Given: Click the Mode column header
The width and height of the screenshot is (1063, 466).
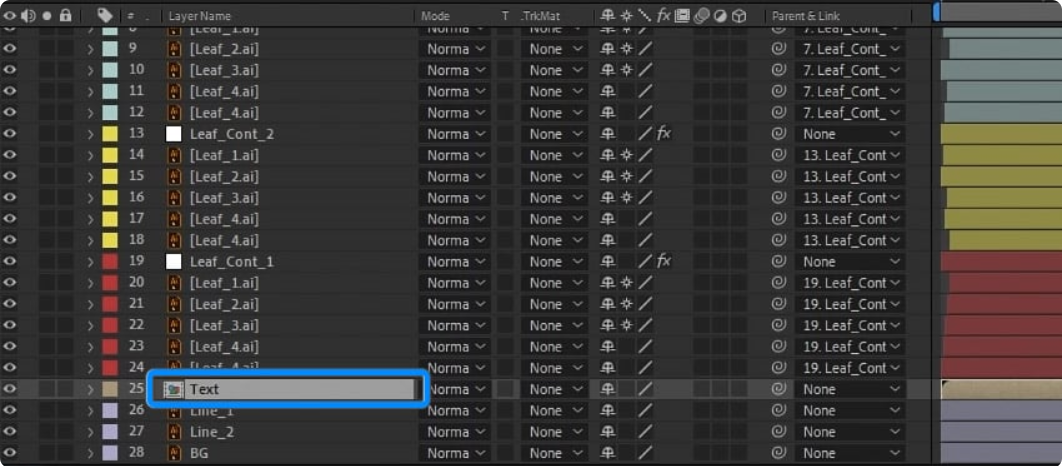Looking at the screenshot, I should tap(435, 16).
